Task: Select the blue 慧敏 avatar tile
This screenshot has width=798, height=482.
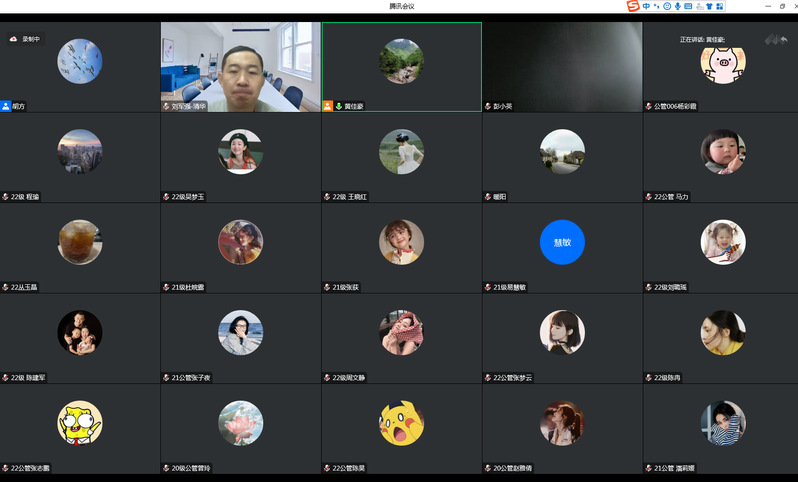Action: (x=561, y=242)
